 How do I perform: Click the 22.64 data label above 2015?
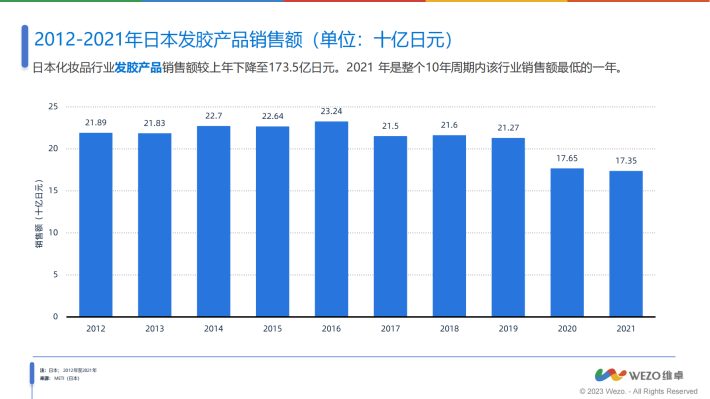click(273, 116)
